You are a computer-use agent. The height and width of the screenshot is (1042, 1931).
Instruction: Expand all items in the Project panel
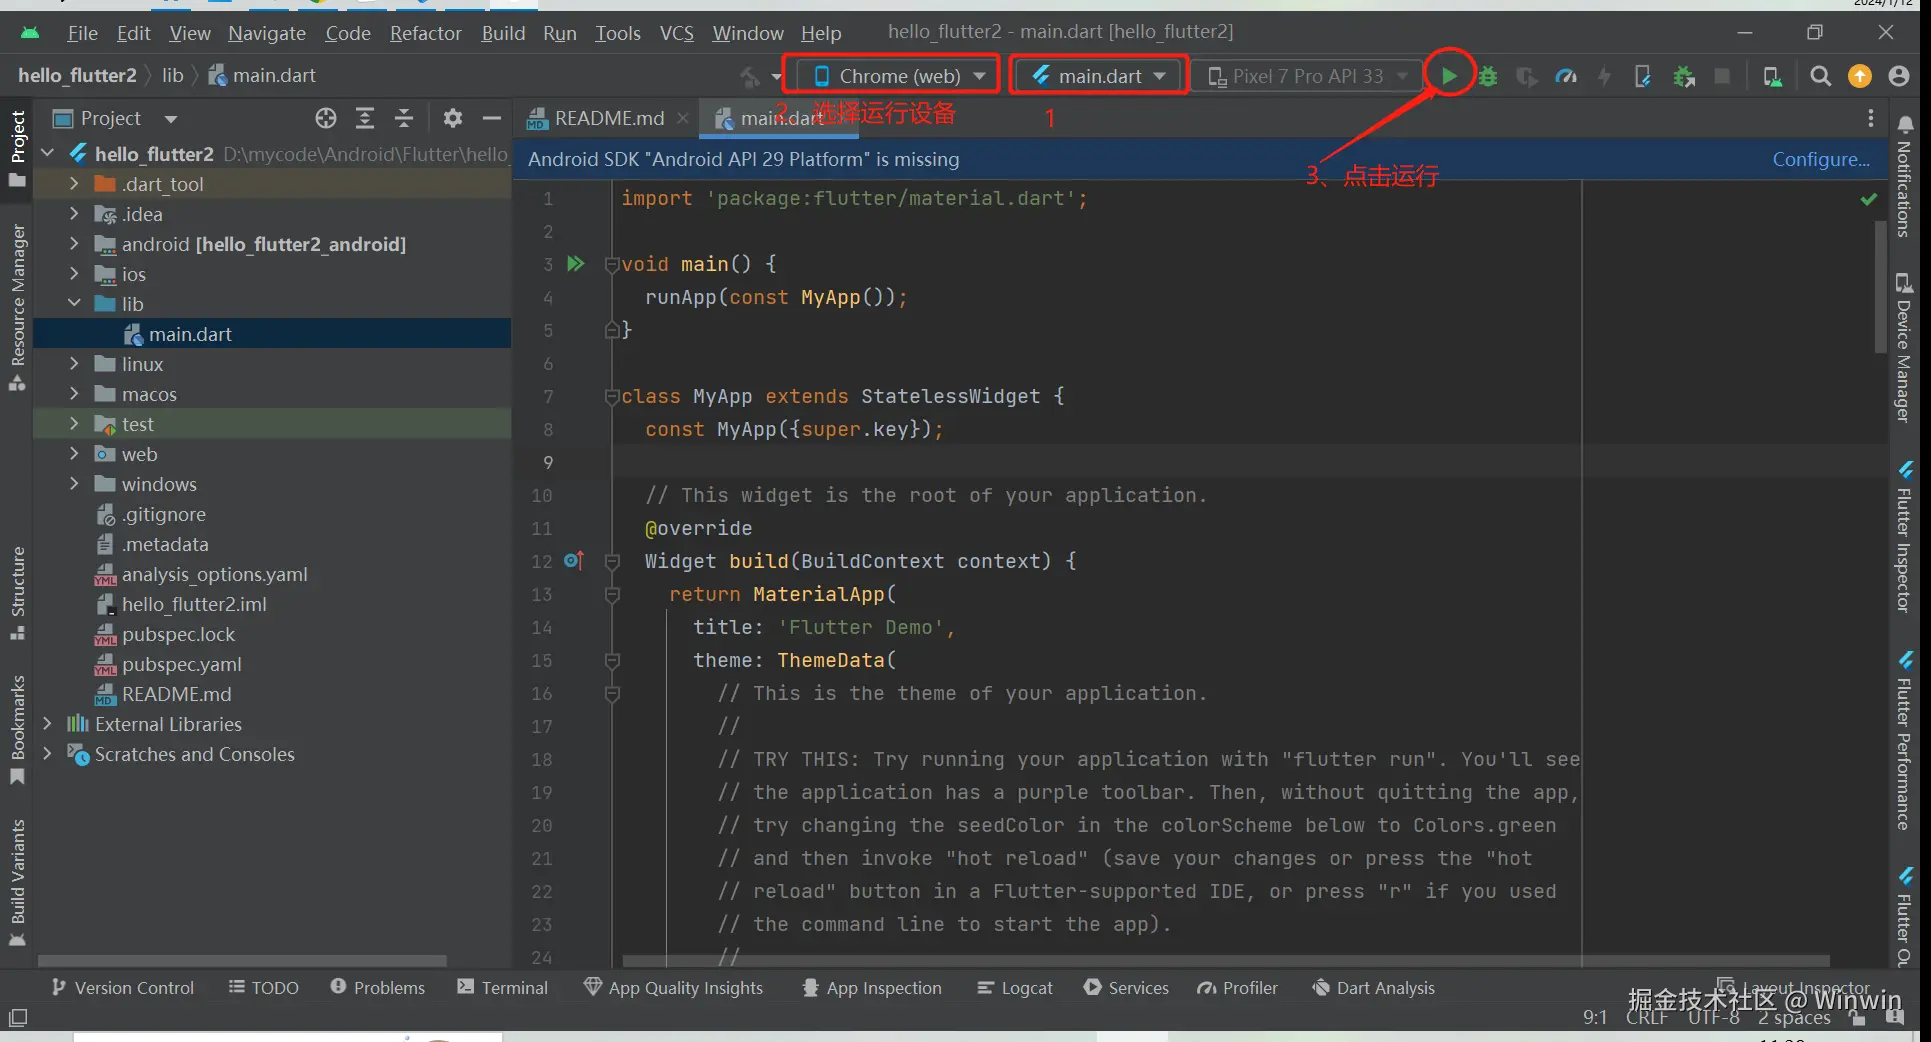click(365, 119)
